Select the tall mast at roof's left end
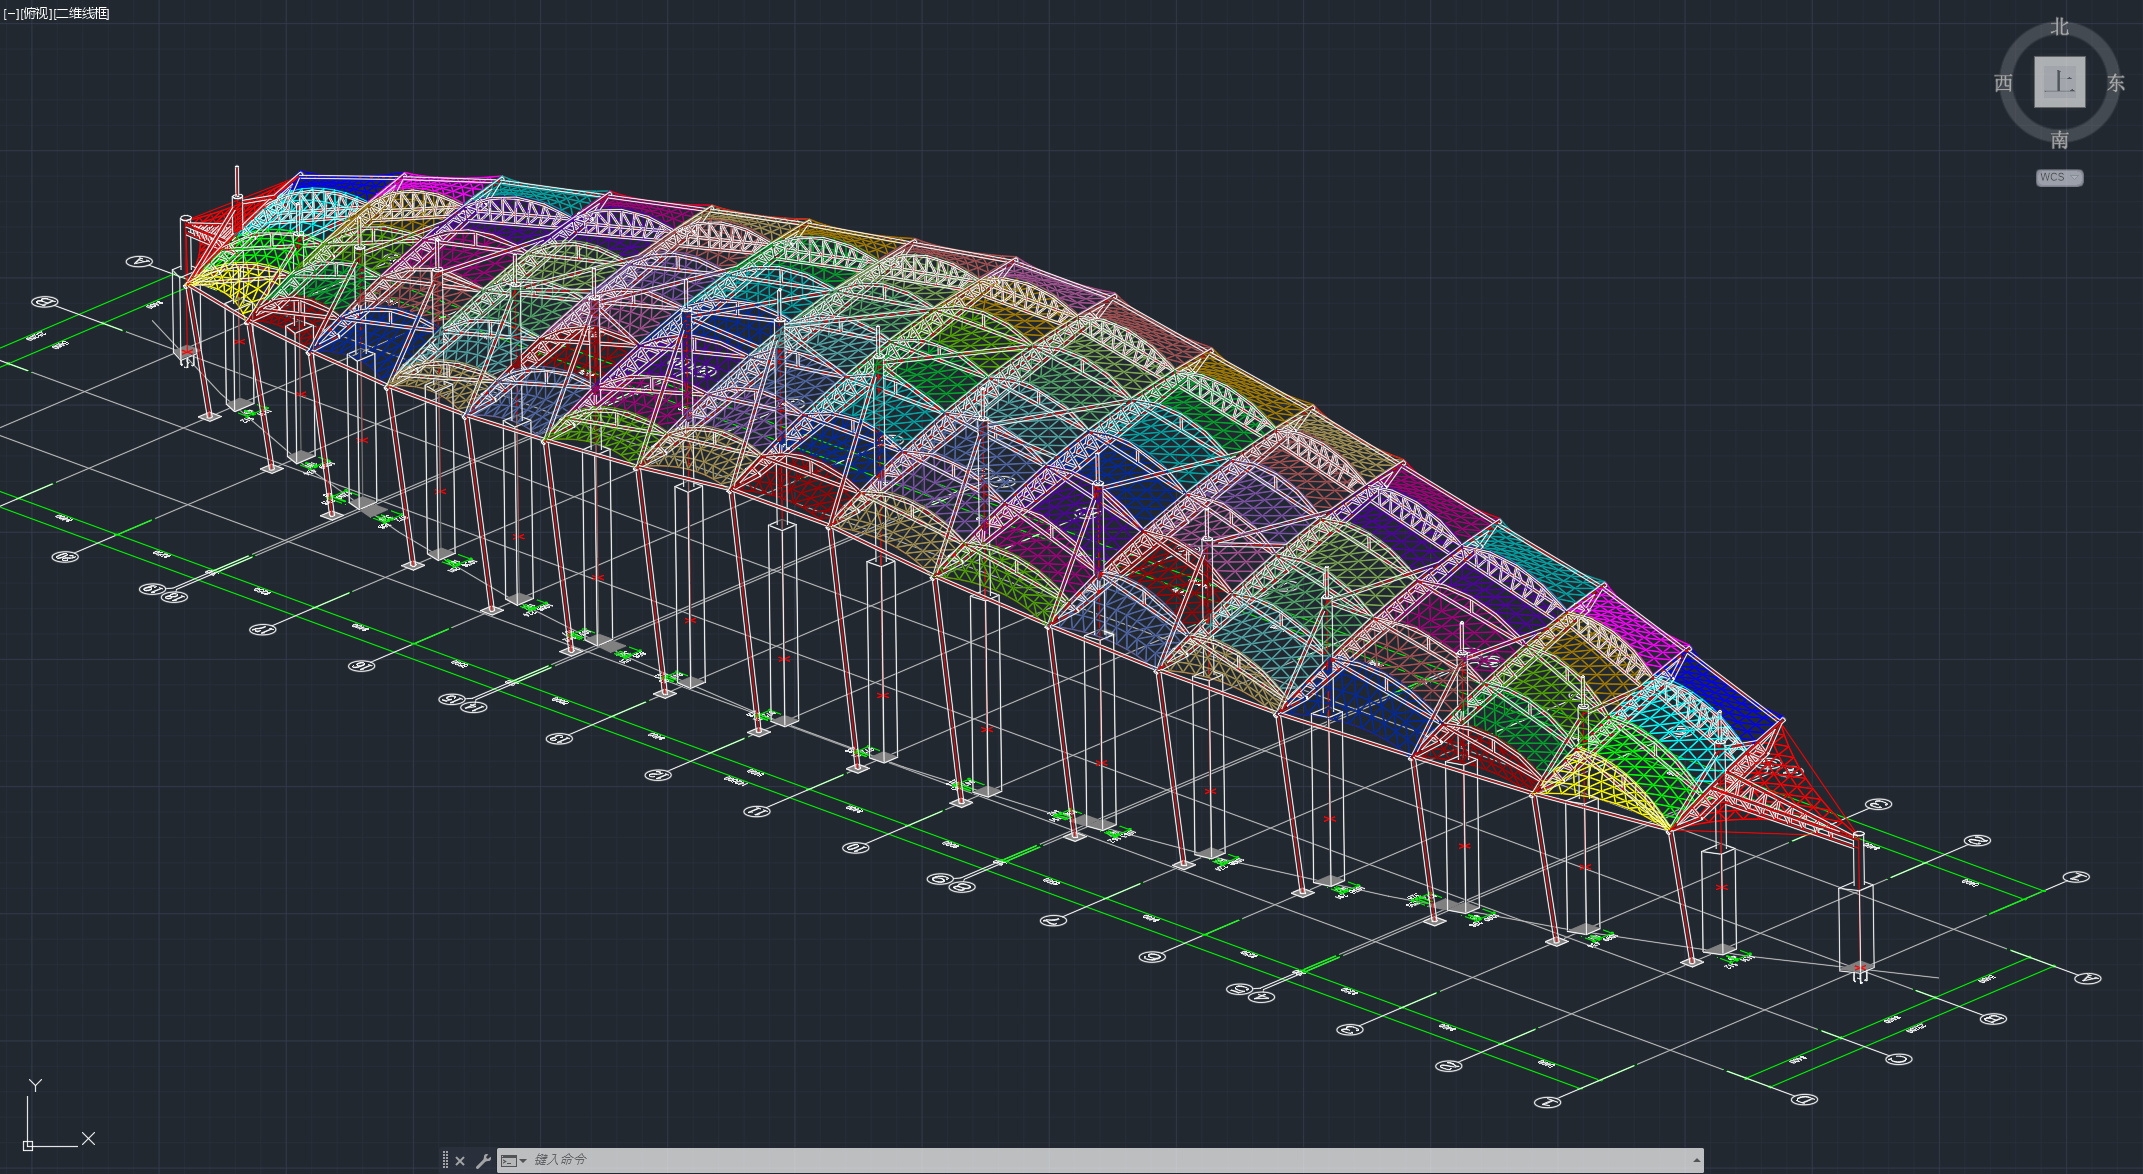This screenshot has width=2143, height=1174. pyautogui.click(x=237, y=185)
